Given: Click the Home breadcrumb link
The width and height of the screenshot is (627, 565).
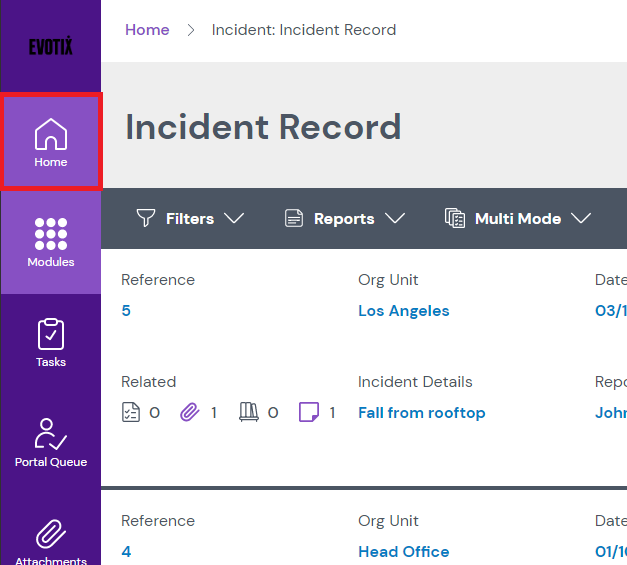Looking at the screenshot, I should click(x=147, y=30).
